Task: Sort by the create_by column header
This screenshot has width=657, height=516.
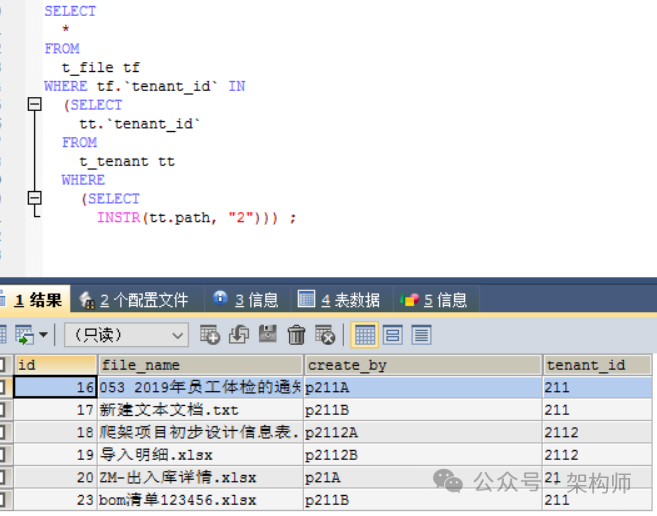Action: (423, 365)
